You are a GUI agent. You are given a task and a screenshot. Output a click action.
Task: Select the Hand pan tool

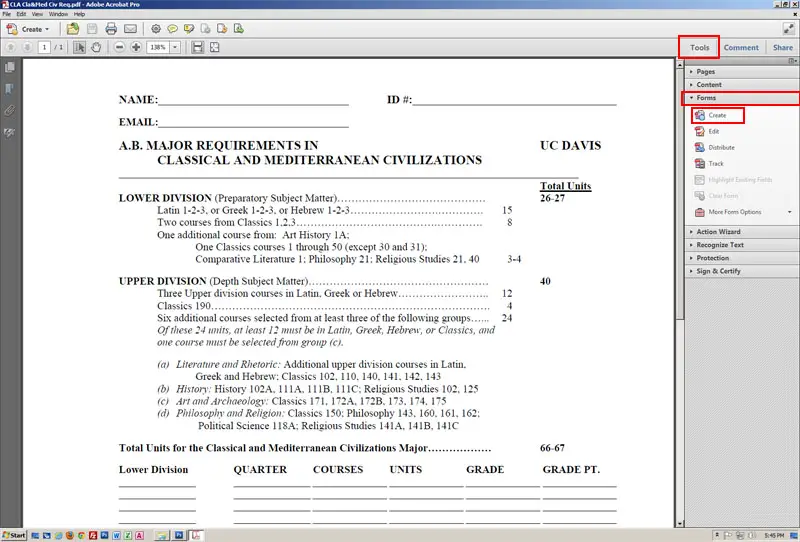[96, 47]
